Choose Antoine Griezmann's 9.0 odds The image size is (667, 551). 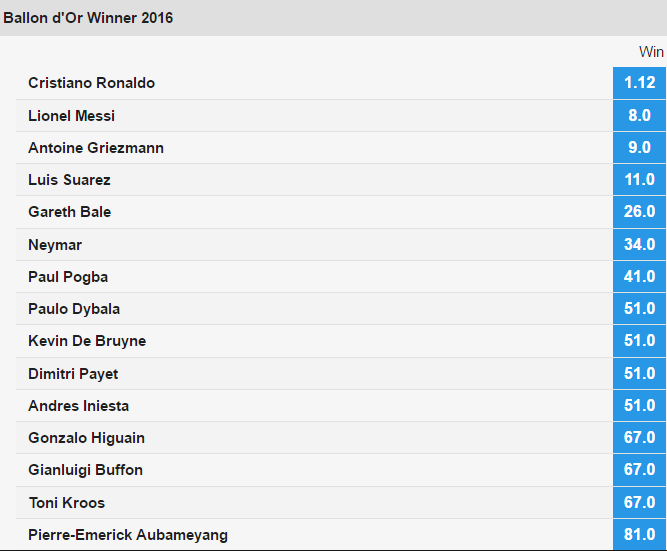[x=639, y=148]
